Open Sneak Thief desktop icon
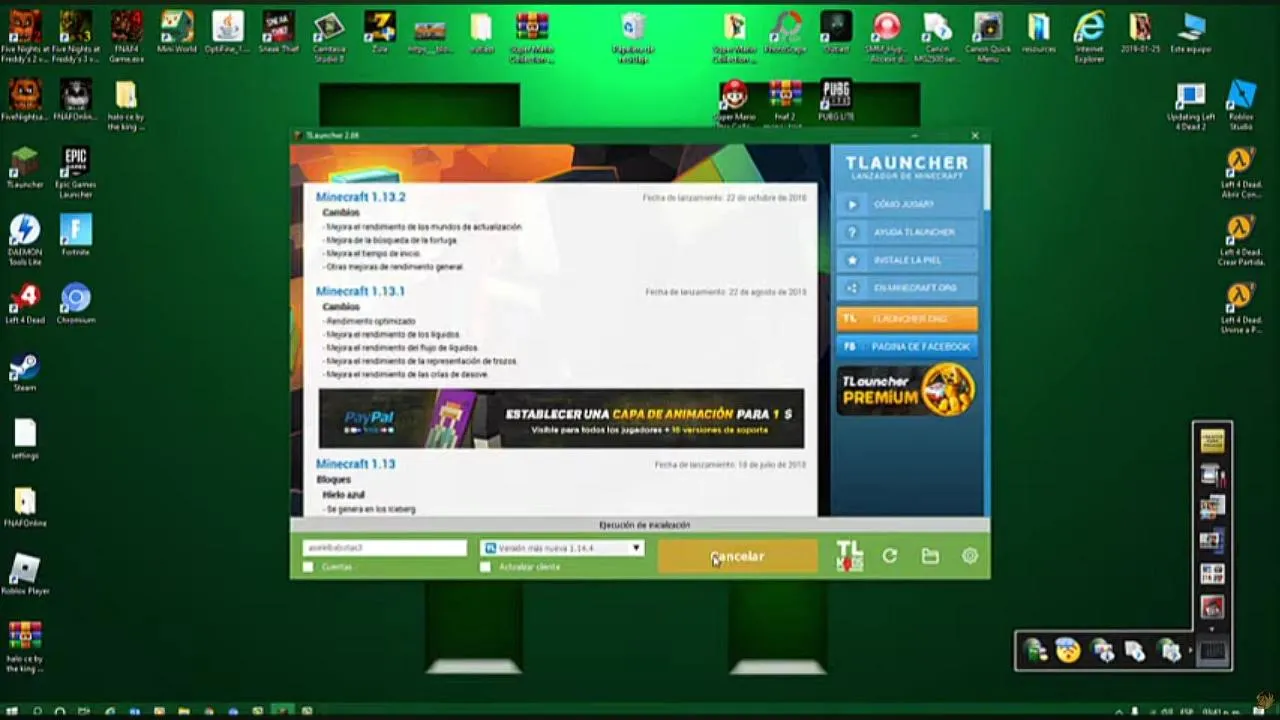This screenshot has width=1280, height=720. point(277,27)
